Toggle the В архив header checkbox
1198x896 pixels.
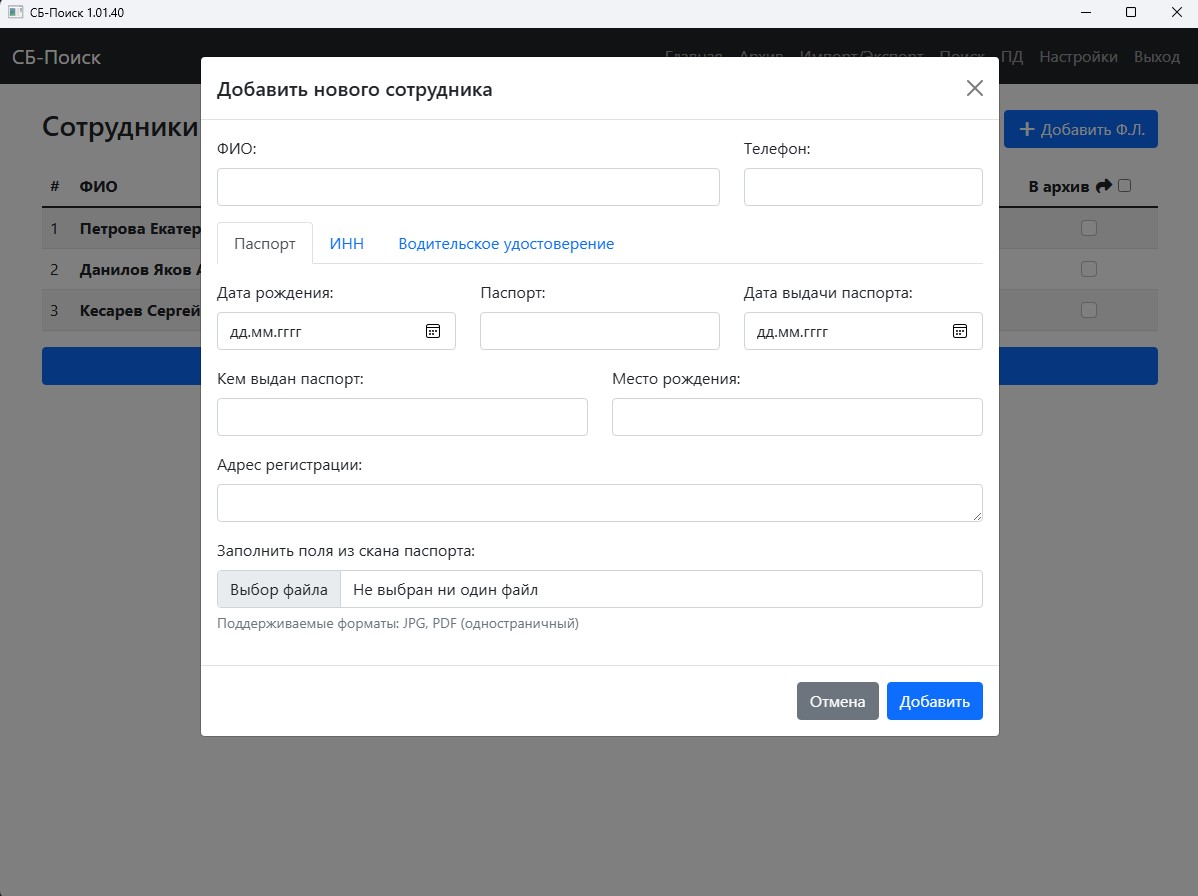tap(1124, 185)
